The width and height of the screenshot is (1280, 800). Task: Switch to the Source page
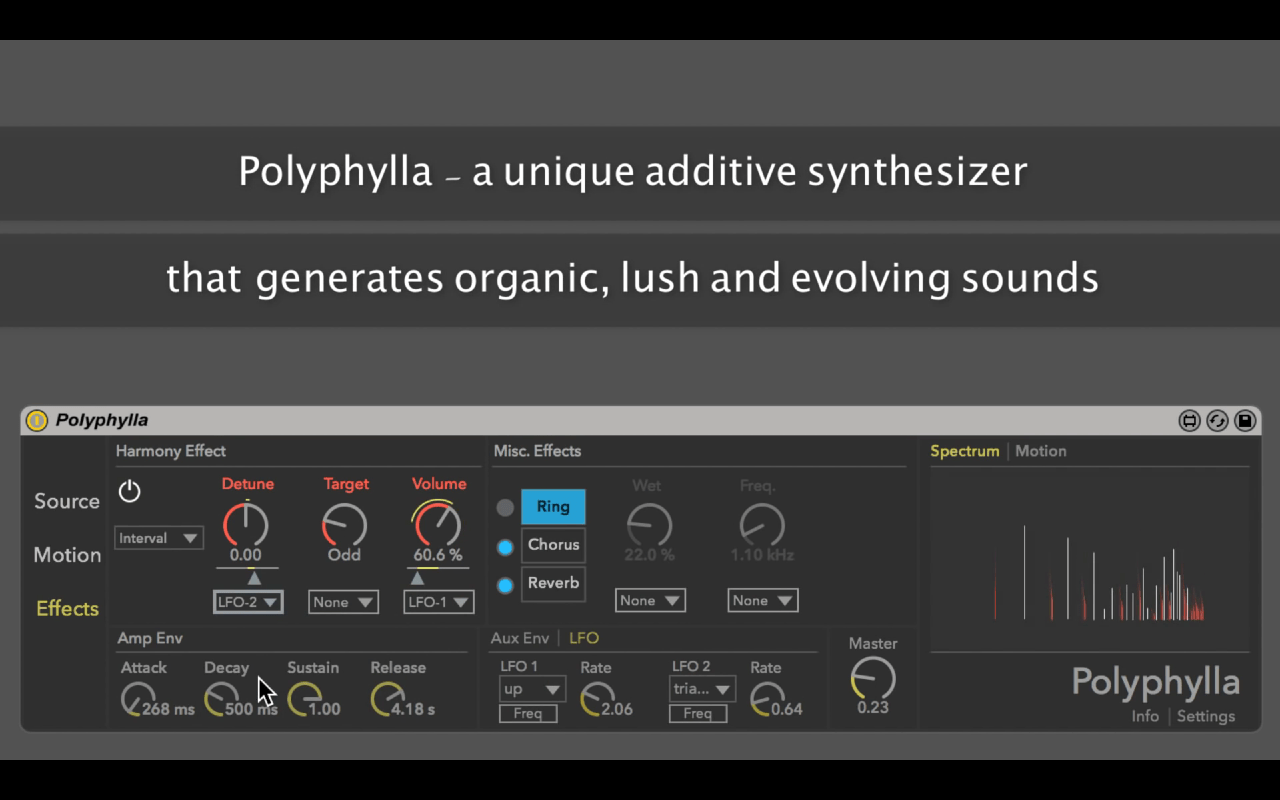click(x=67, y=501)
